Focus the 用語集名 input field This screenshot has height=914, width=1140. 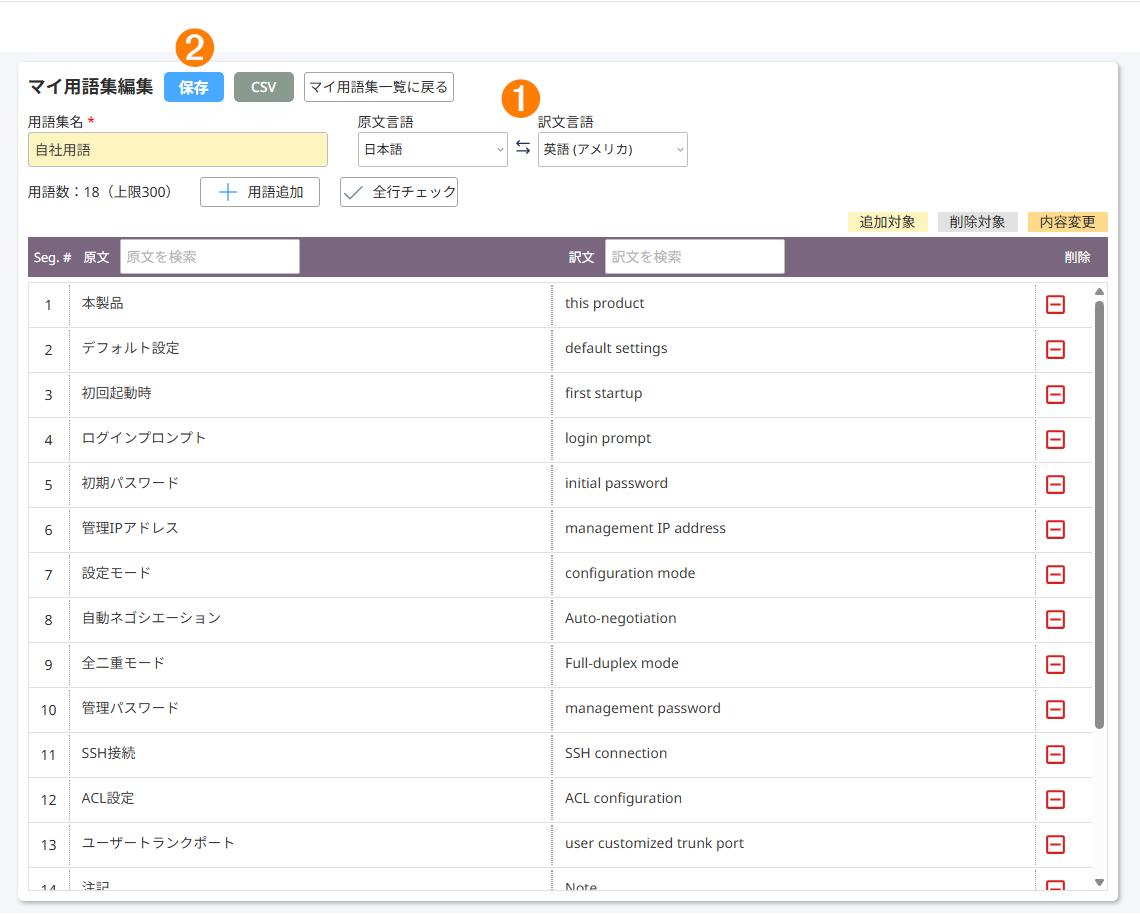click(178, 150)
